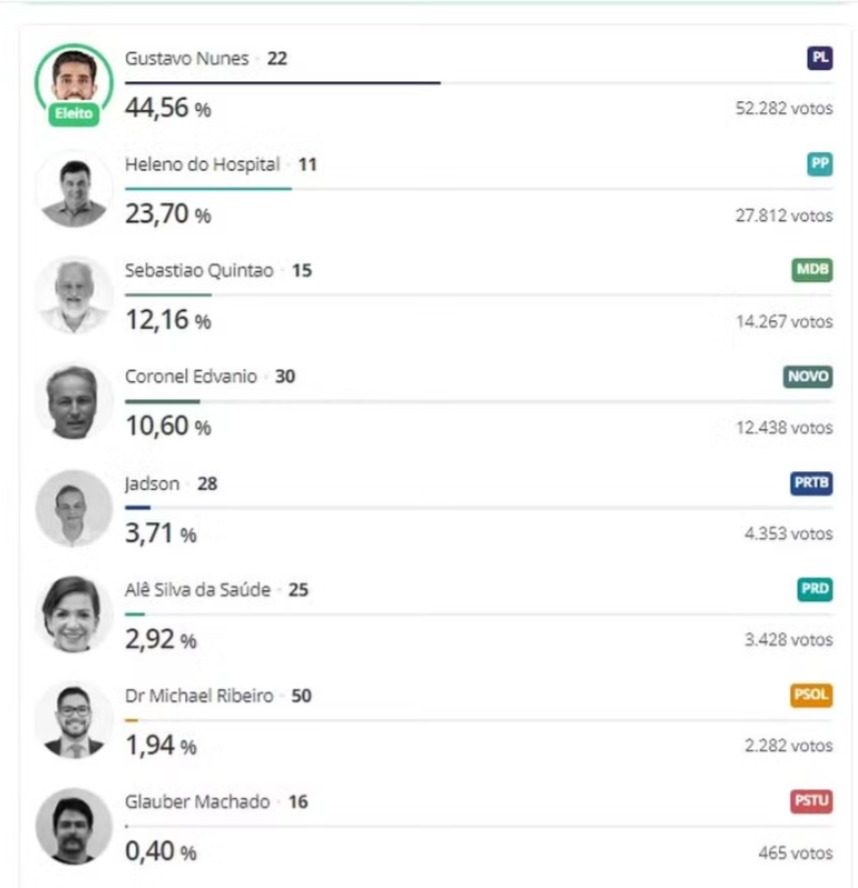The height and width of the screenshot is (888, 858).
Task: Open Heleno do Hospital's photo
Action: click(x=73, y=190)
